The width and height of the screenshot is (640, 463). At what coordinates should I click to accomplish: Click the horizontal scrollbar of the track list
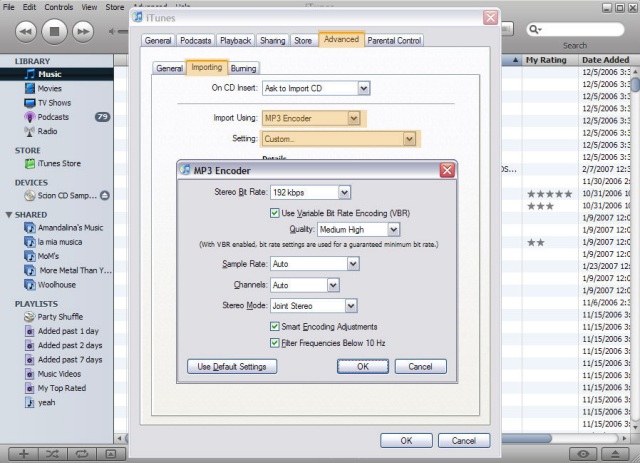[527, 439]
